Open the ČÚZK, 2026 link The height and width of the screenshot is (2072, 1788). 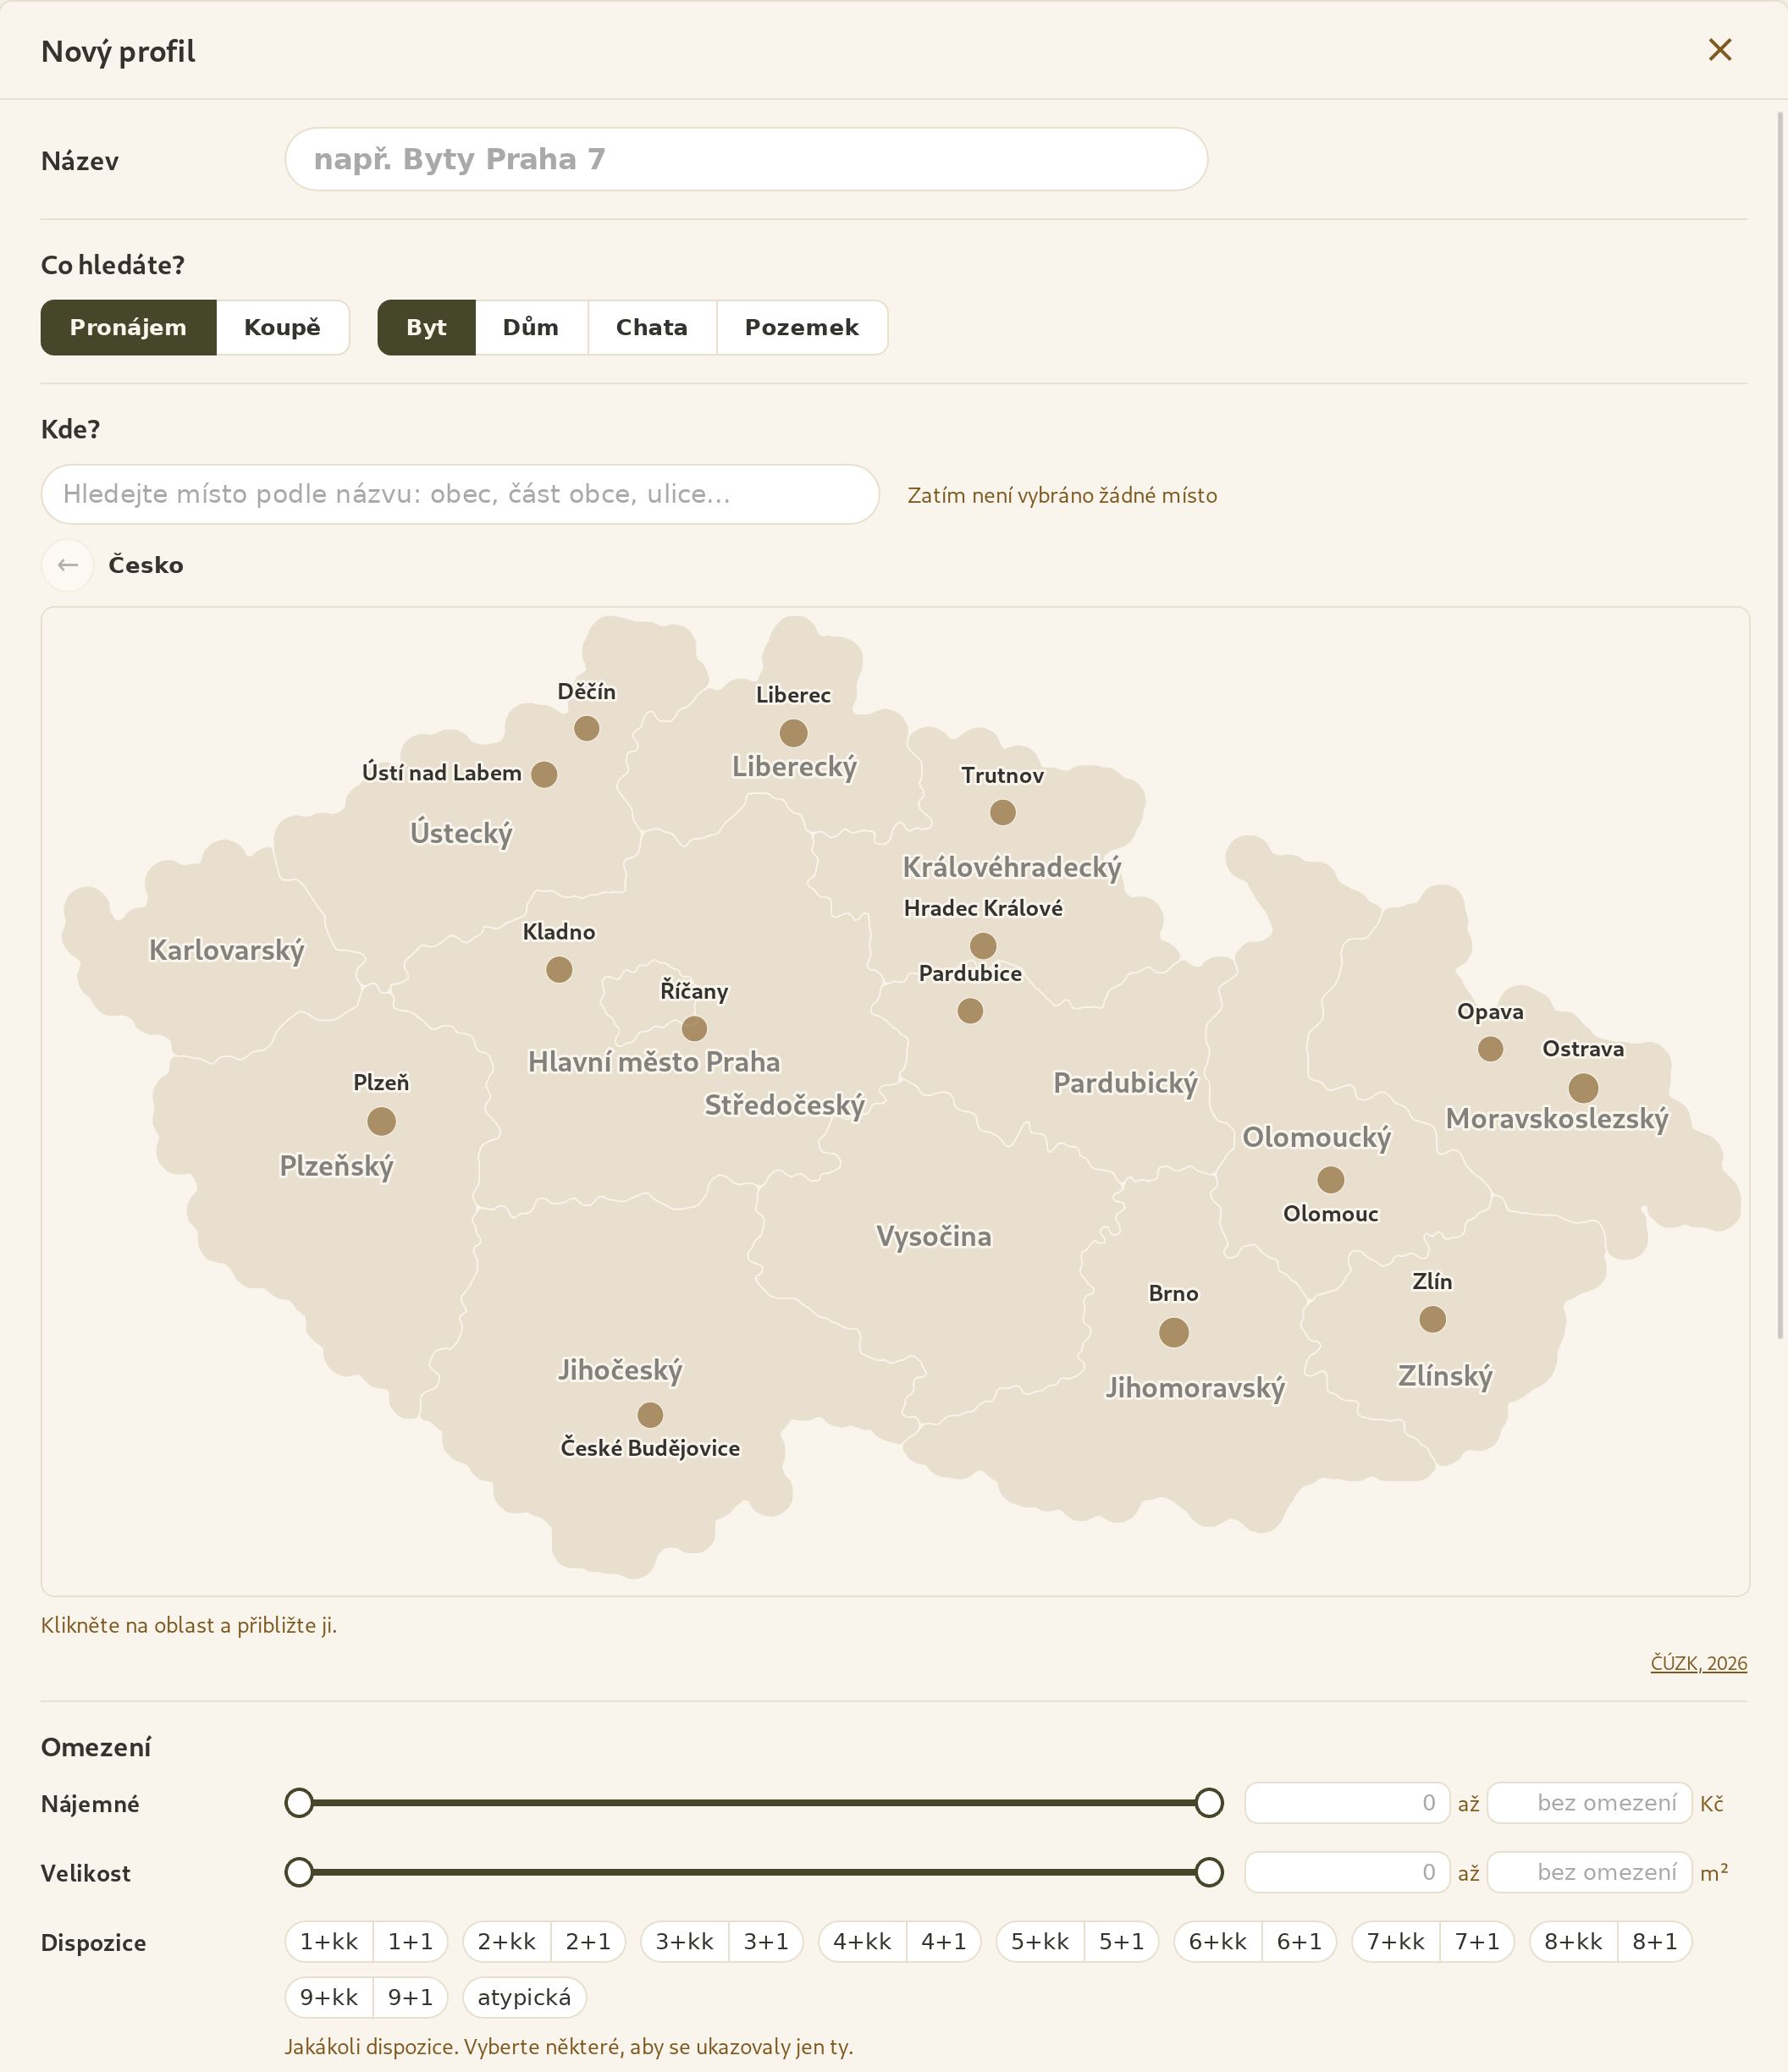click(1698, 1663)
